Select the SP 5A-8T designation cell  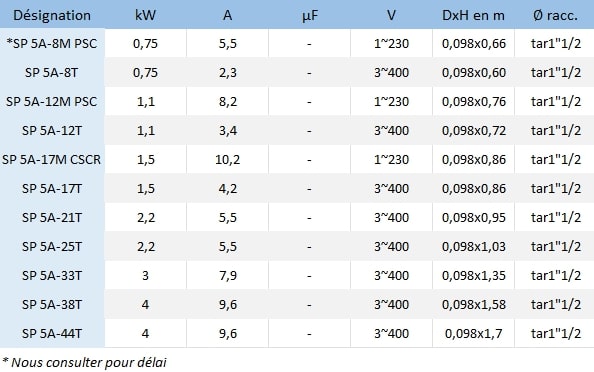(52, 72)
